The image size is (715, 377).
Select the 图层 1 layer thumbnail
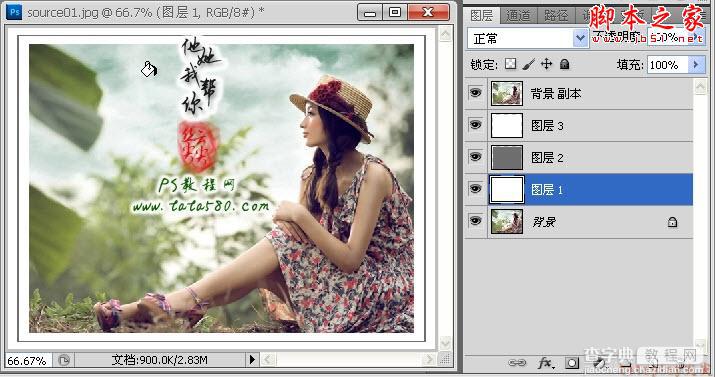pyautogui.click(x=507, y=189)
